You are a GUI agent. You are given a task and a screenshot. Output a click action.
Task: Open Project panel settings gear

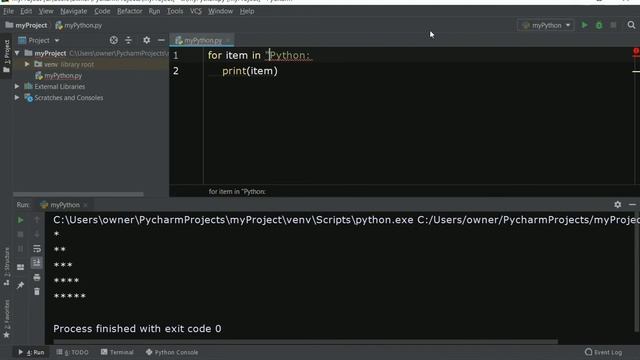(147, 40)
